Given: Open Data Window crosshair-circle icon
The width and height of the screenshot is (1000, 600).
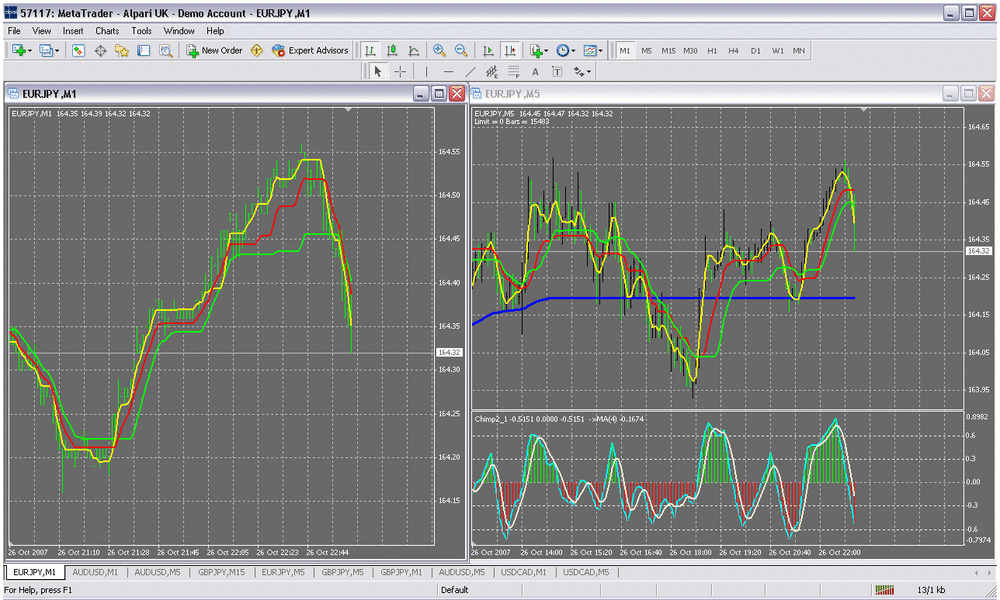Looking at the screenshot, I should (x=100, y=50).
